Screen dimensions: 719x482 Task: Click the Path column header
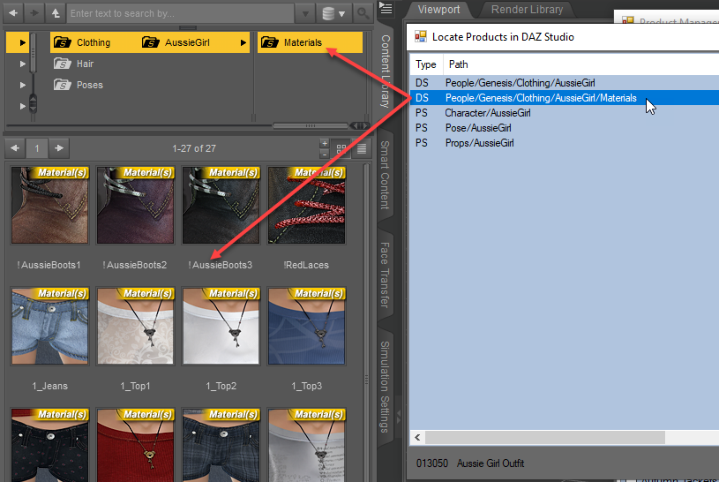click(x=458, y=64)
